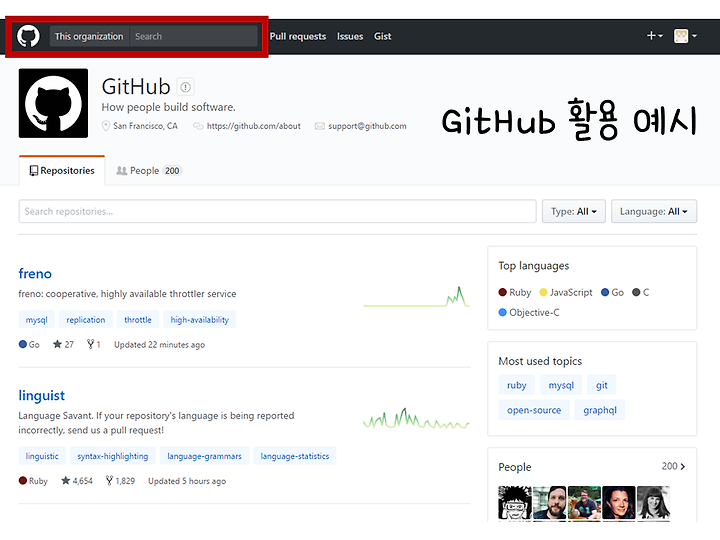Click the organization report flag icon beside GitHub

click(x=186, y=87)
